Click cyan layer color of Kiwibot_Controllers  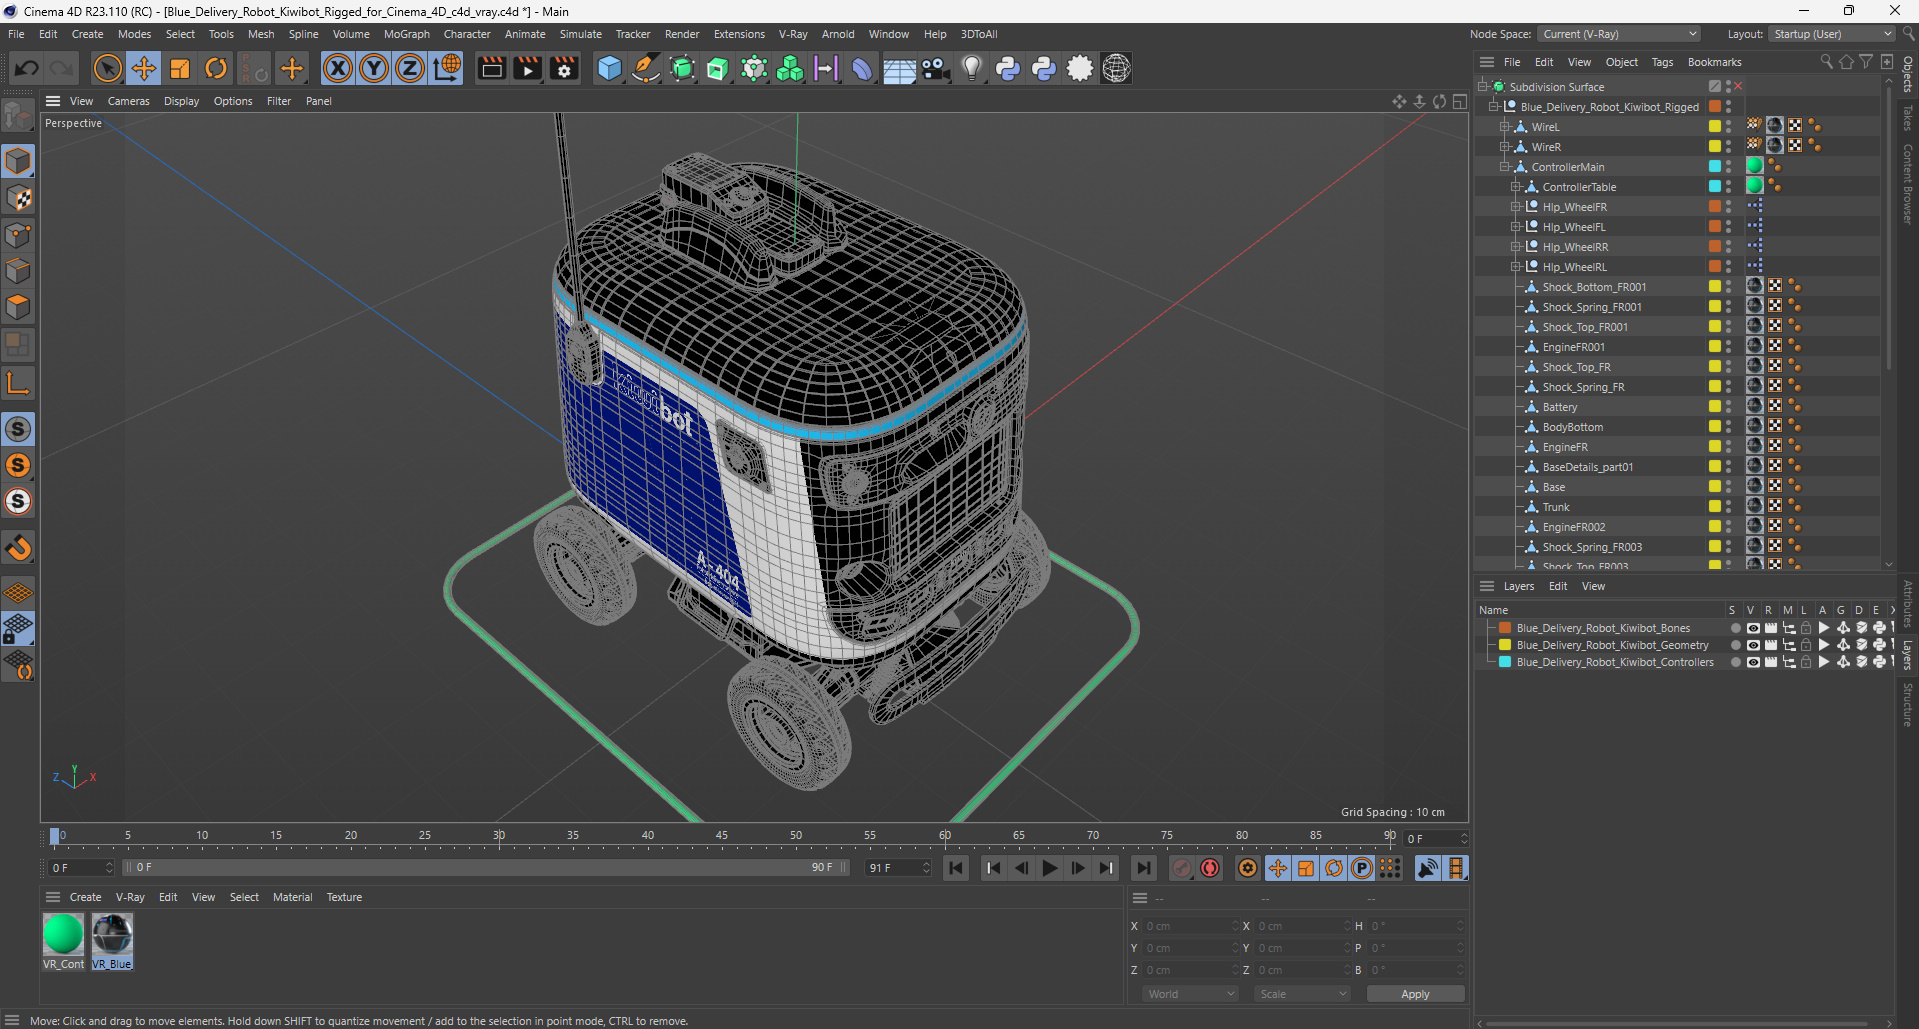(1504, 662)
